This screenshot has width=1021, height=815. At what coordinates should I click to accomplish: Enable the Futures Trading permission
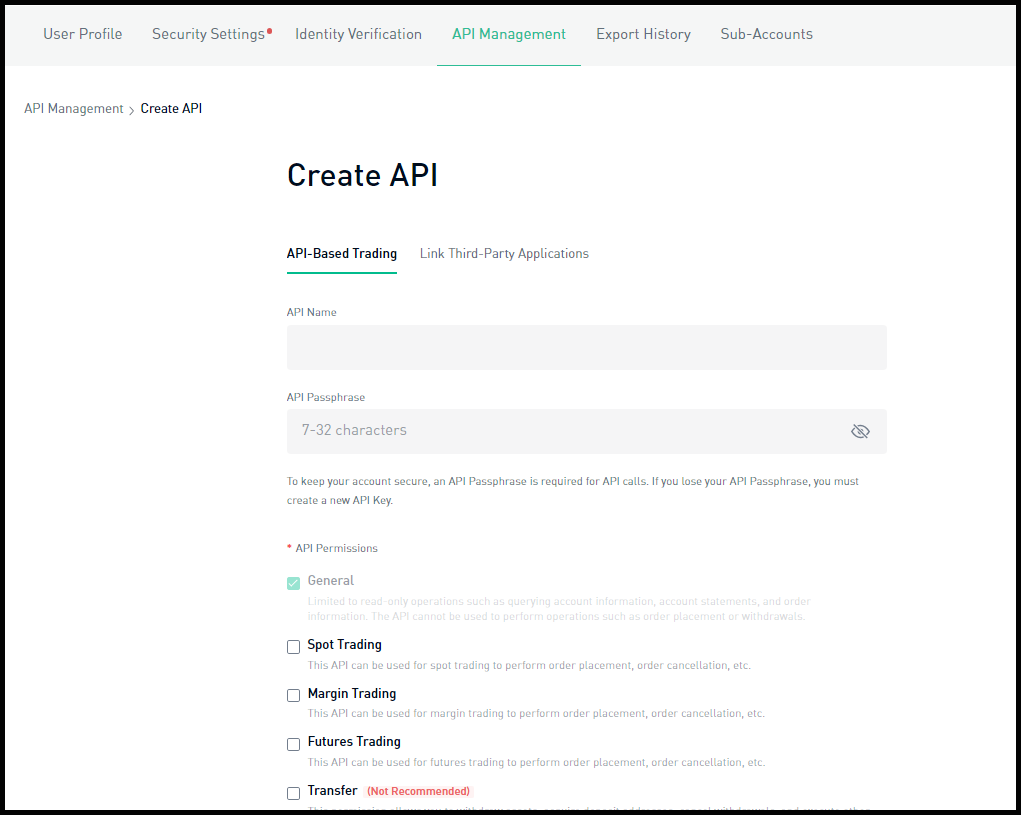(293, 744)
